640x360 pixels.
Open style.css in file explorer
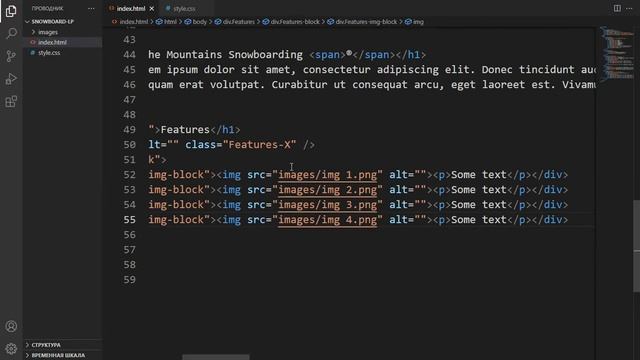point(49,53)
